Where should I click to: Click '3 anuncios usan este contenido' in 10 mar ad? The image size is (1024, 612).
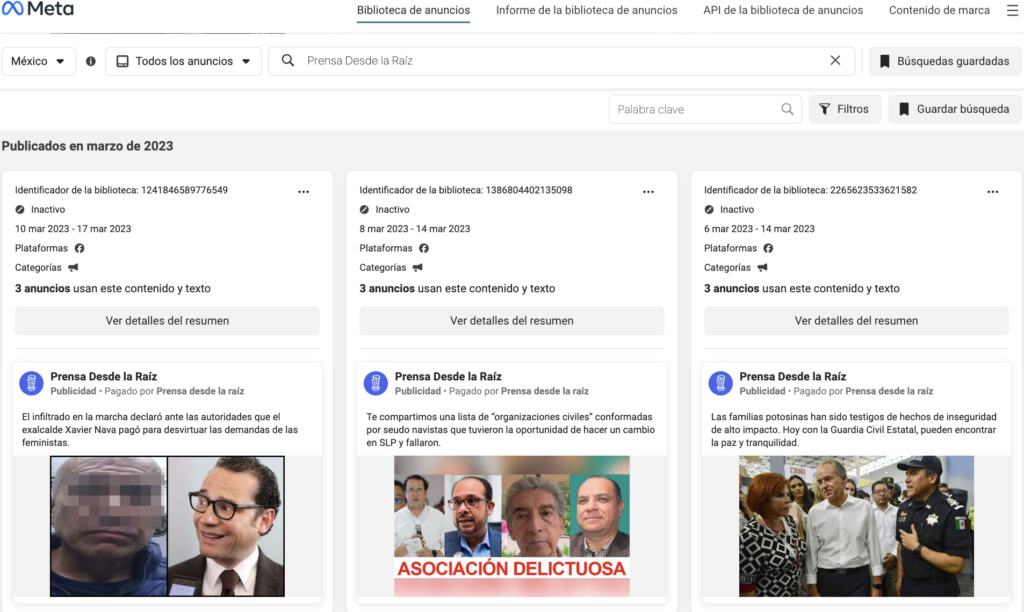pos(113,288)
